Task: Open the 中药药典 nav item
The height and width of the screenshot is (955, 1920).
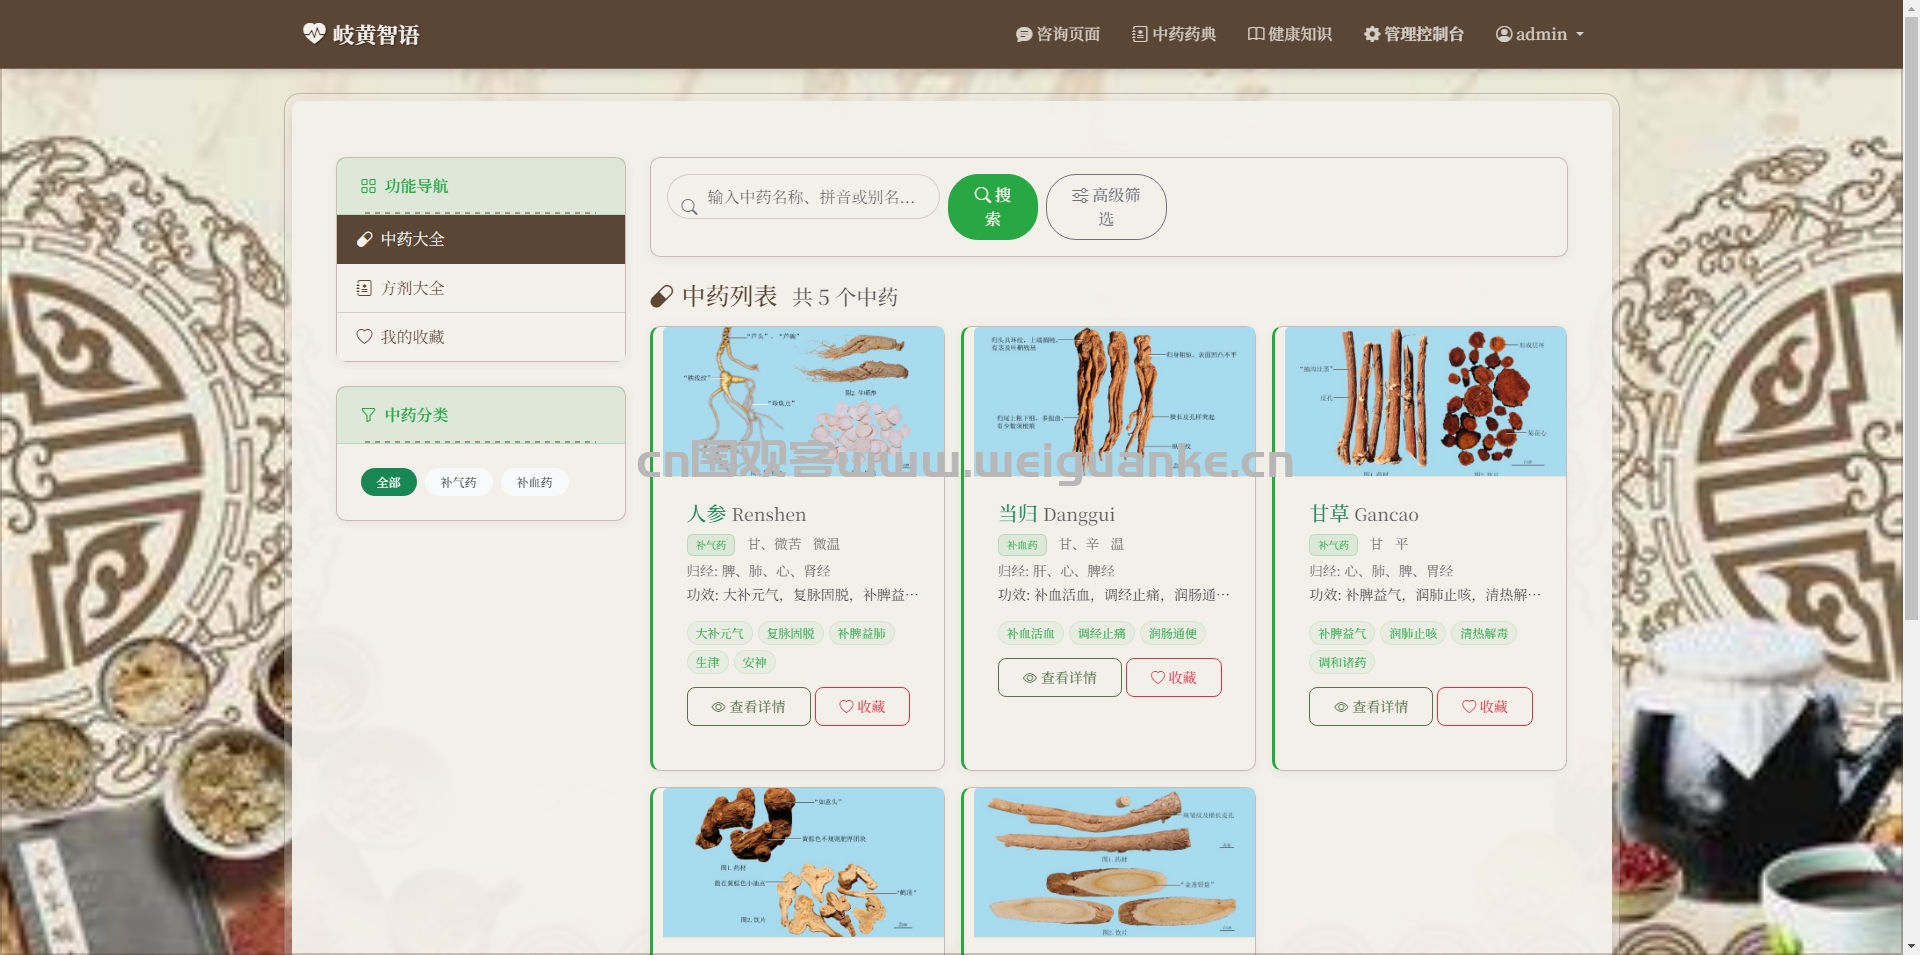Action: 1174,34
